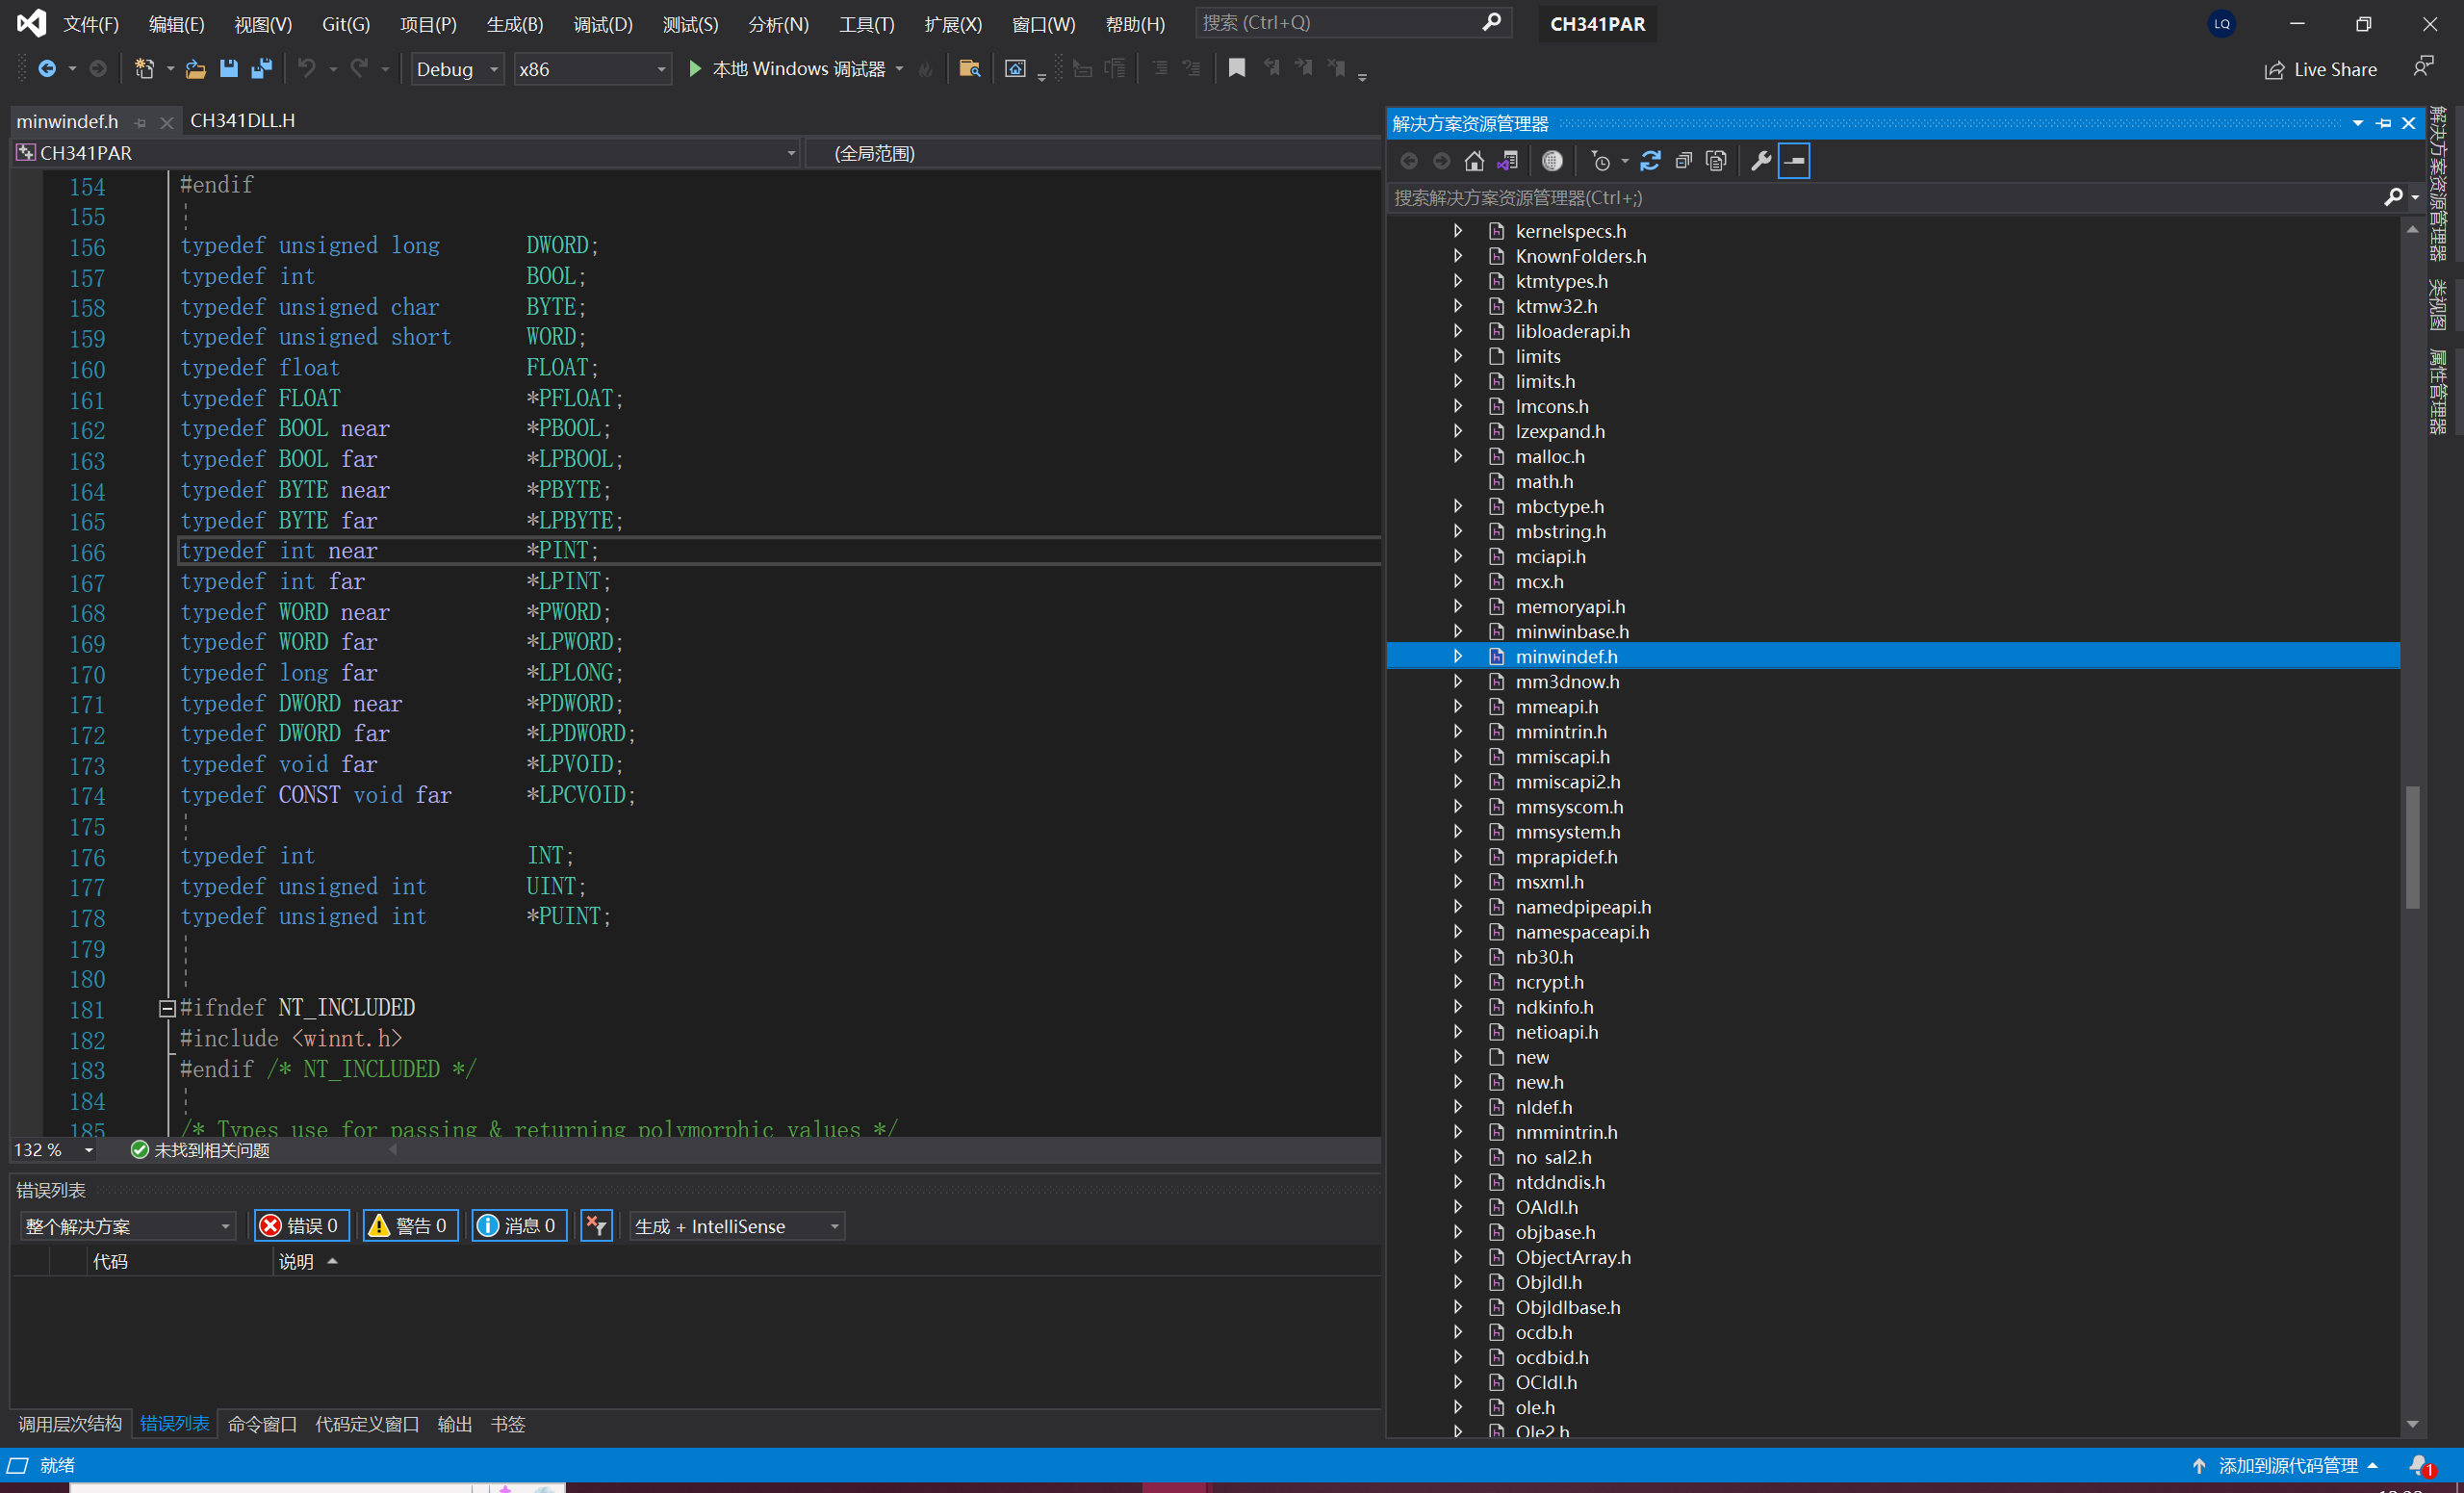
Task: Expand the minwindef.h tree node
Action: click(1458, 656)
